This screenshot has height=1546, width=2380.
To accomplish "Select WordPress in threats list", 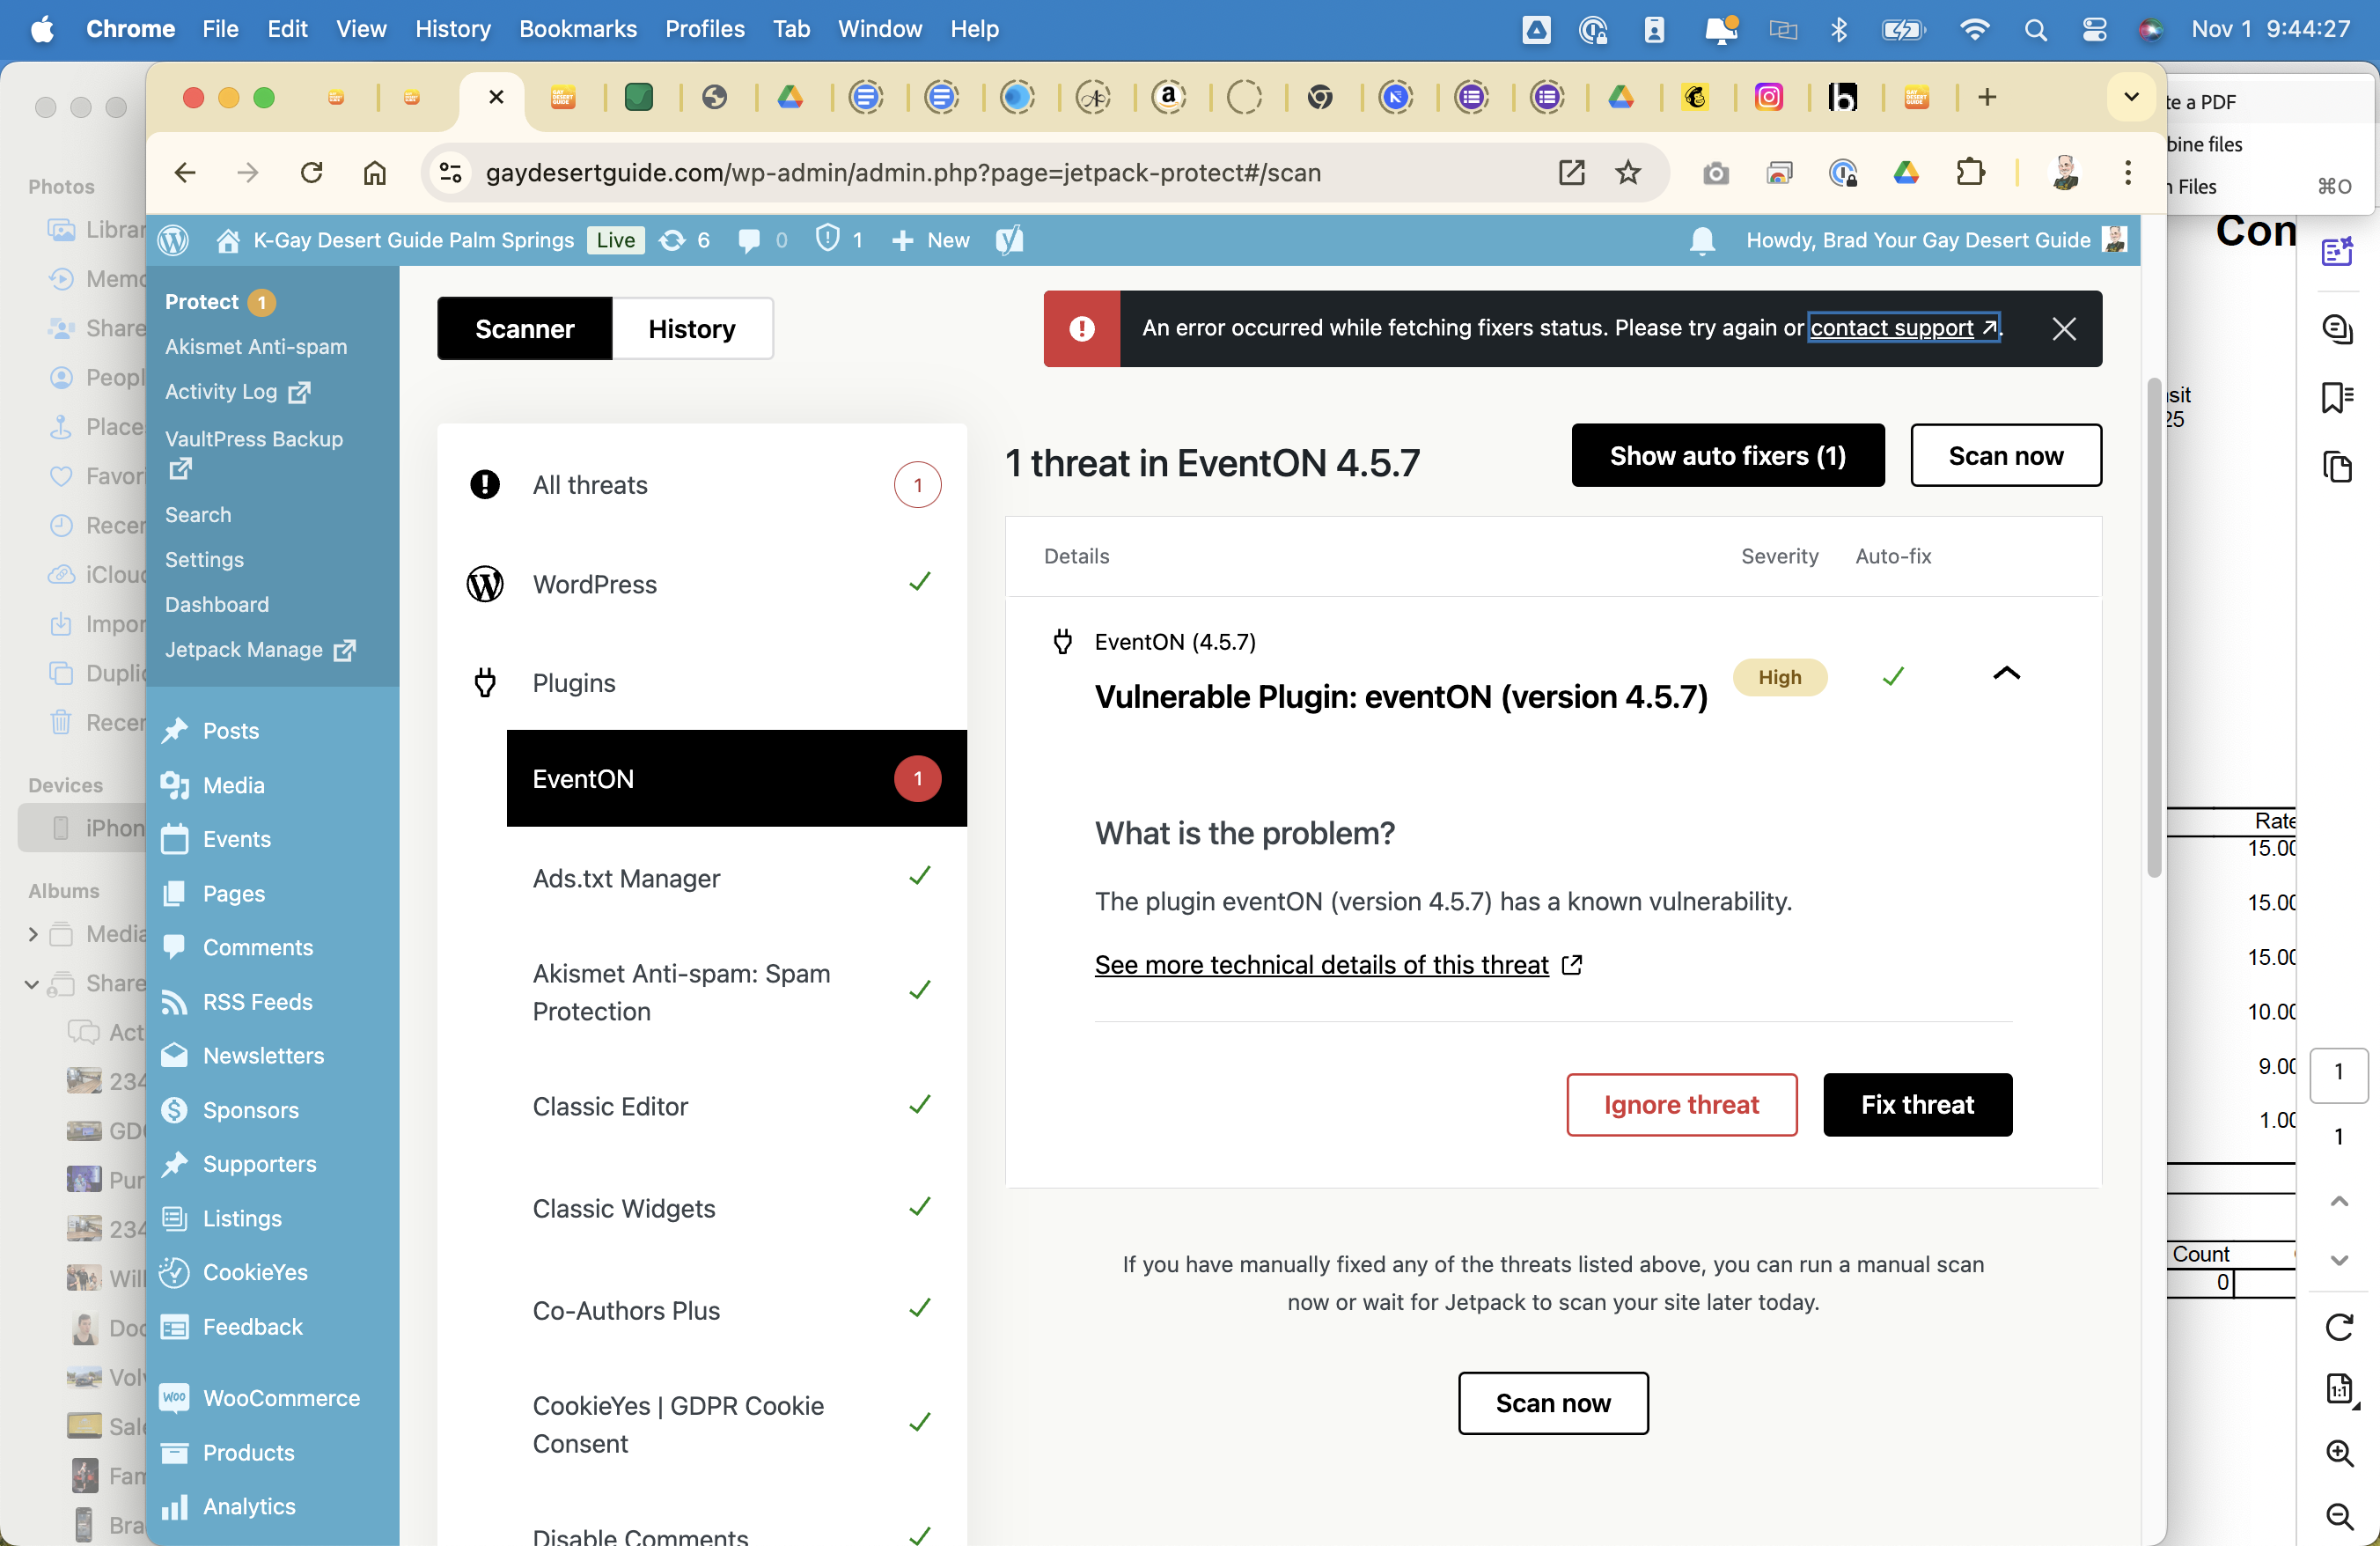I will pyautogui.click(x=703, y=584).
